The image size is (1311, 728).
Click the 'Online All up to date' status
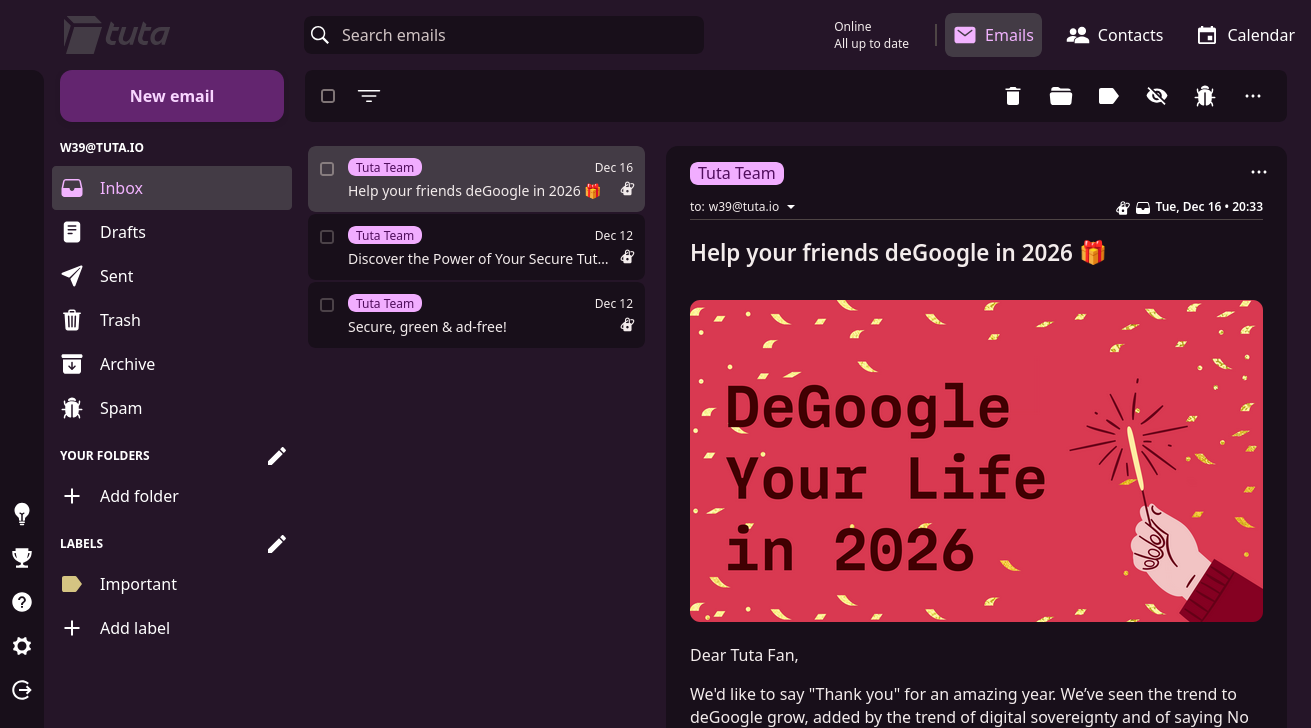click(x=871, y=35)
